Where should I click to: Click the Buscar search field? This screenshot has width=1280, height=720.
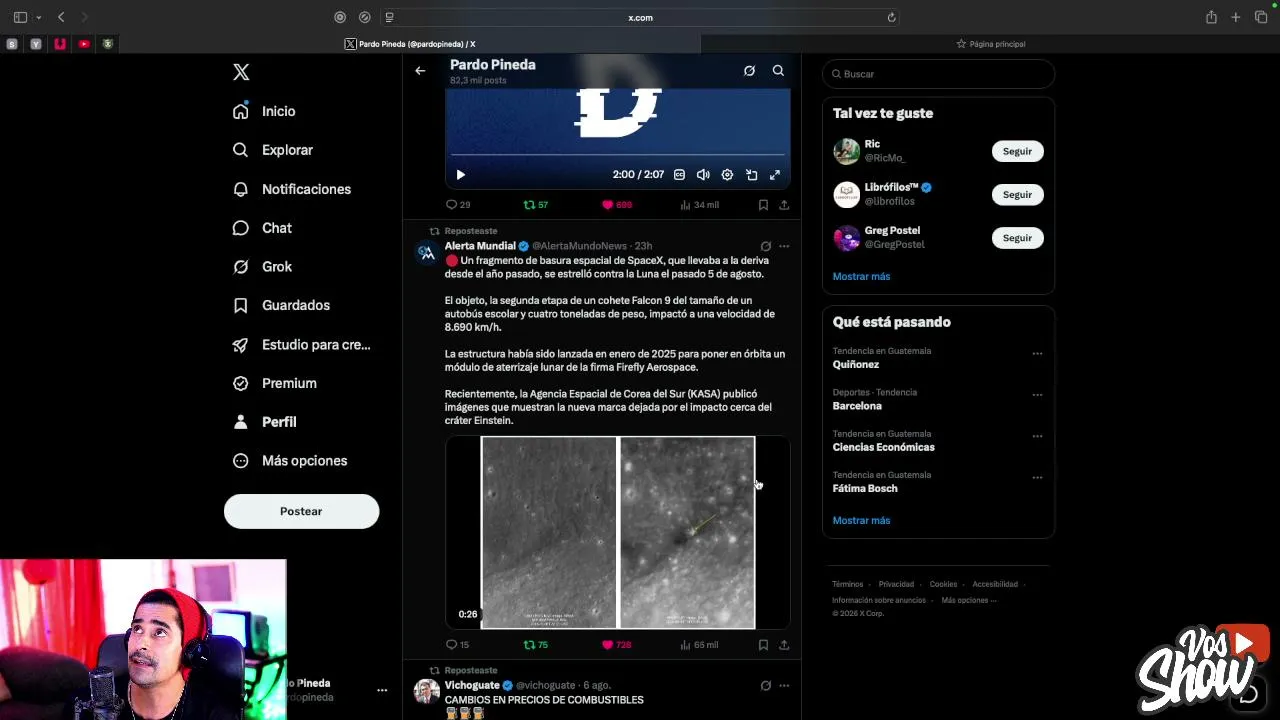click(x=938, y=74)
